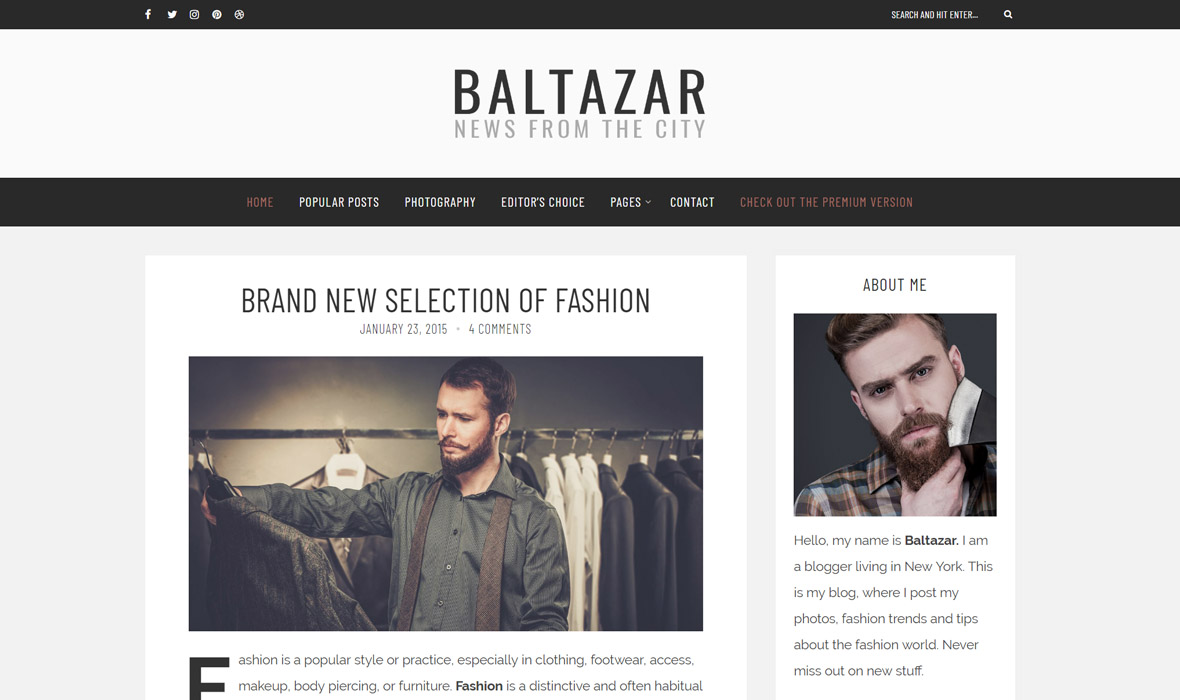Select Editor's Choice in navigation
This screenshot has width=1180, height=700.
point(543,202)
